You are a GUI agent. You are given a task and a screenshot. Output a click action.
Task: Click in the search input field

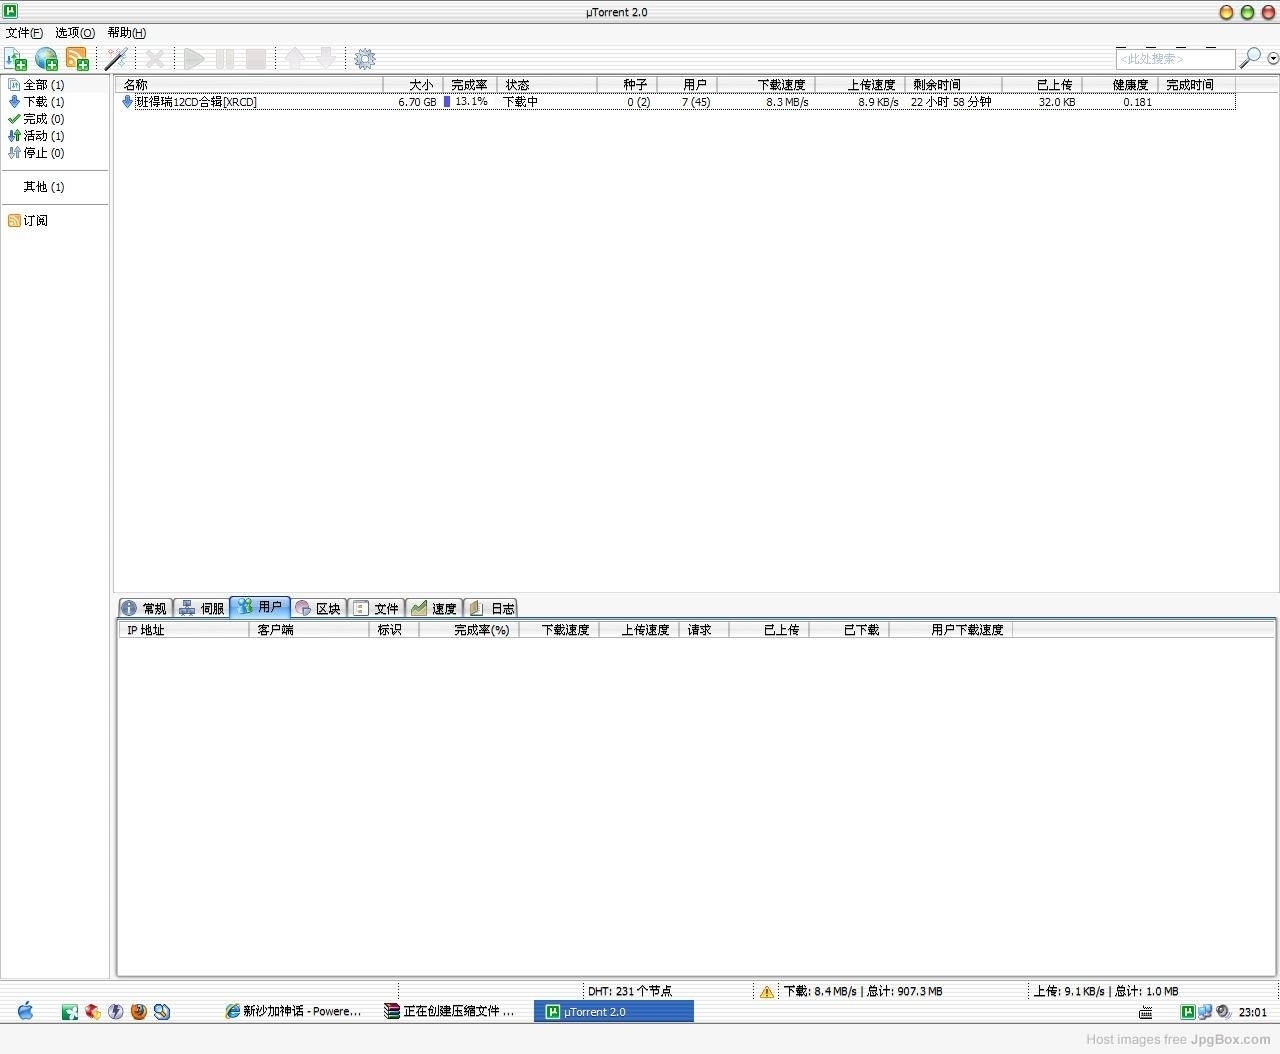coord(1174,59)
